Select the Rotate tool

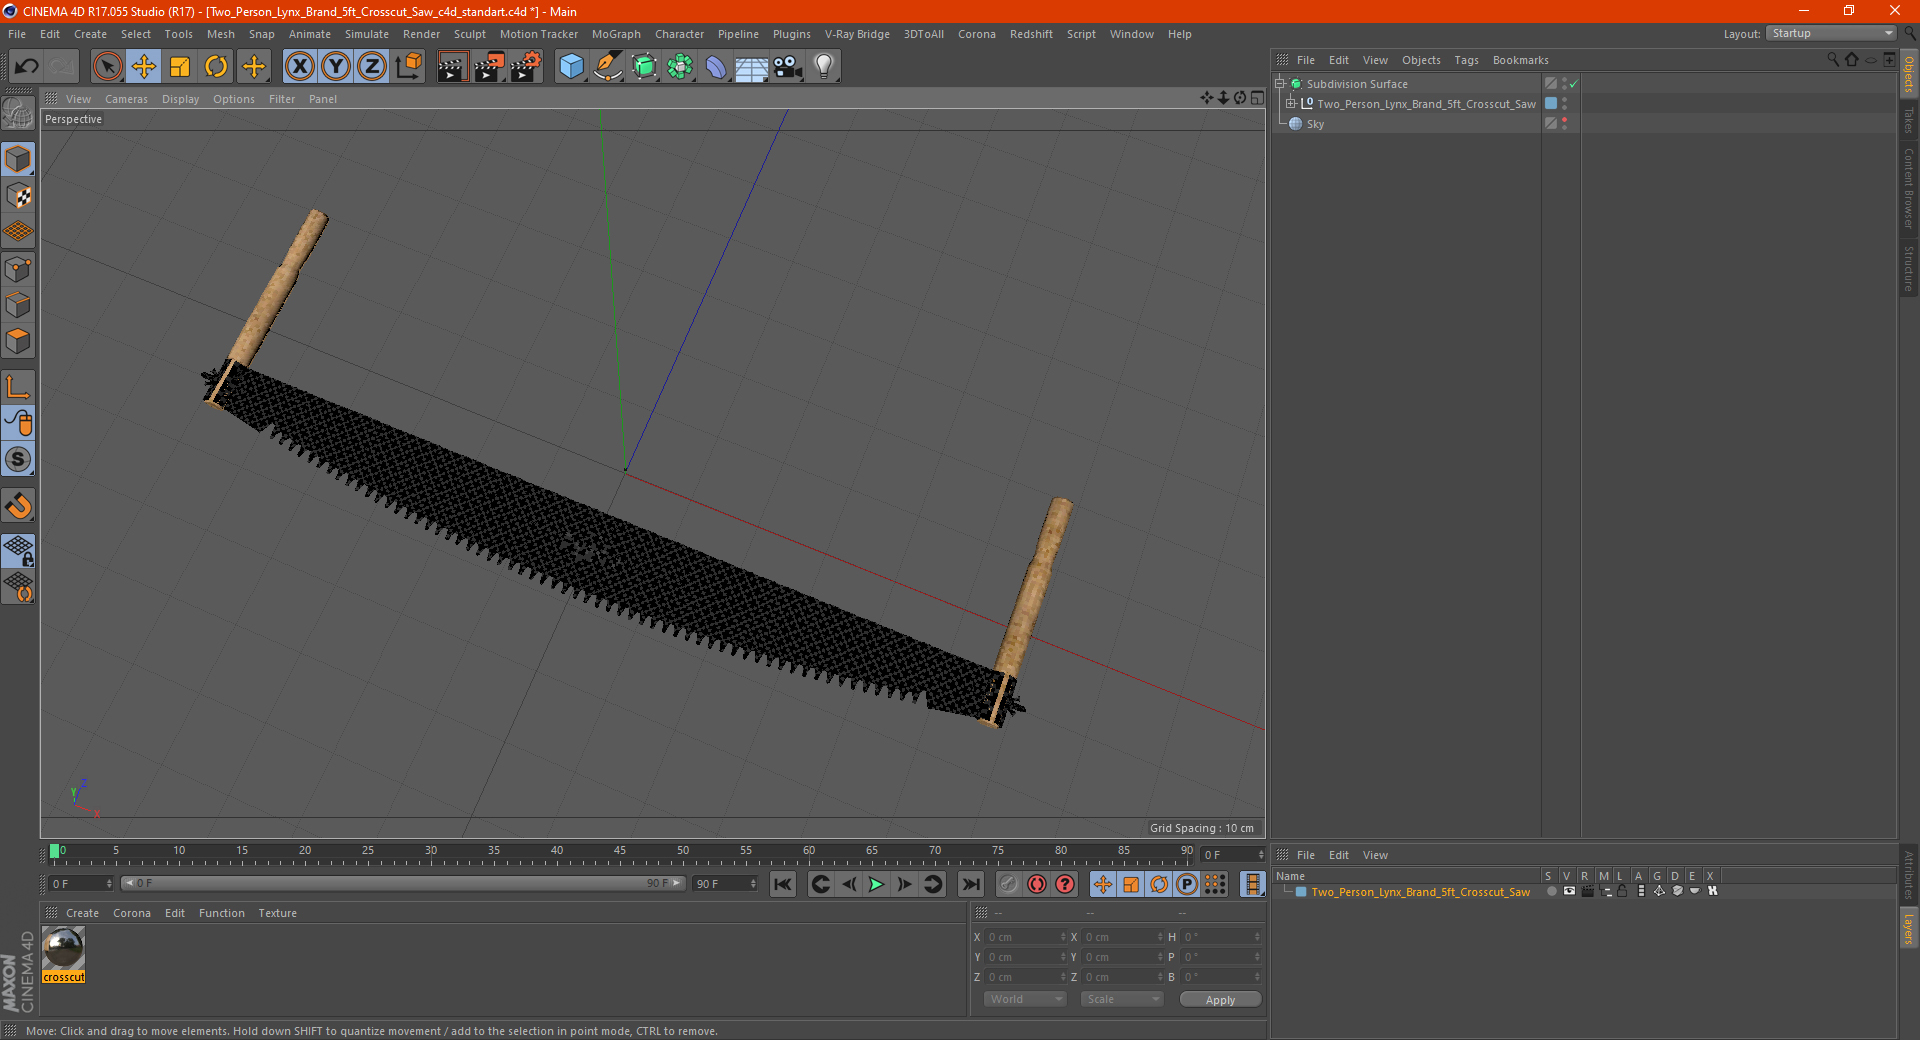(216, 67)
